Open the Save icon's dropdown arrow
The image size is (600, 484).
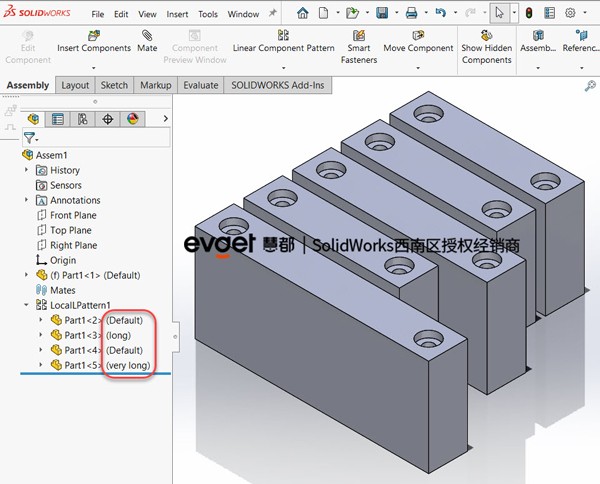(x=396, y=13)
